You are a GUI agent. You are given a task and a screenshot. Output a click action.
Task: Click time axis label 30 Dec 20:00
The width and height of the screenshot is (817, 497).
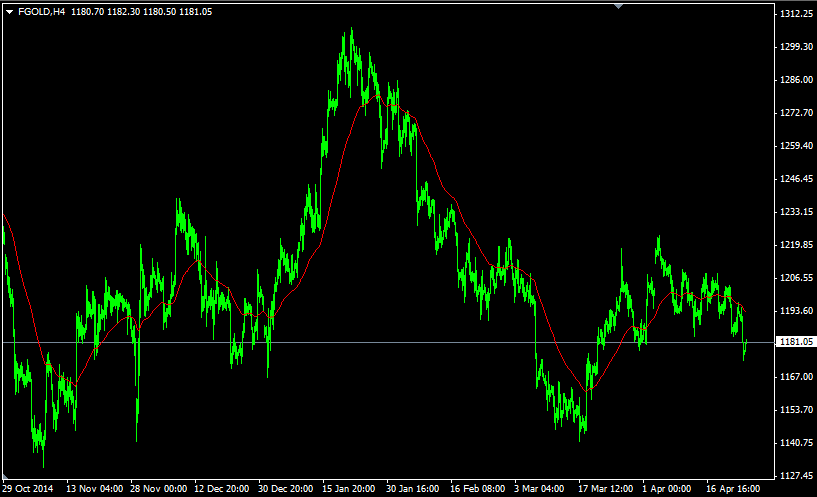pyautogui.click(x=286, y=489)
